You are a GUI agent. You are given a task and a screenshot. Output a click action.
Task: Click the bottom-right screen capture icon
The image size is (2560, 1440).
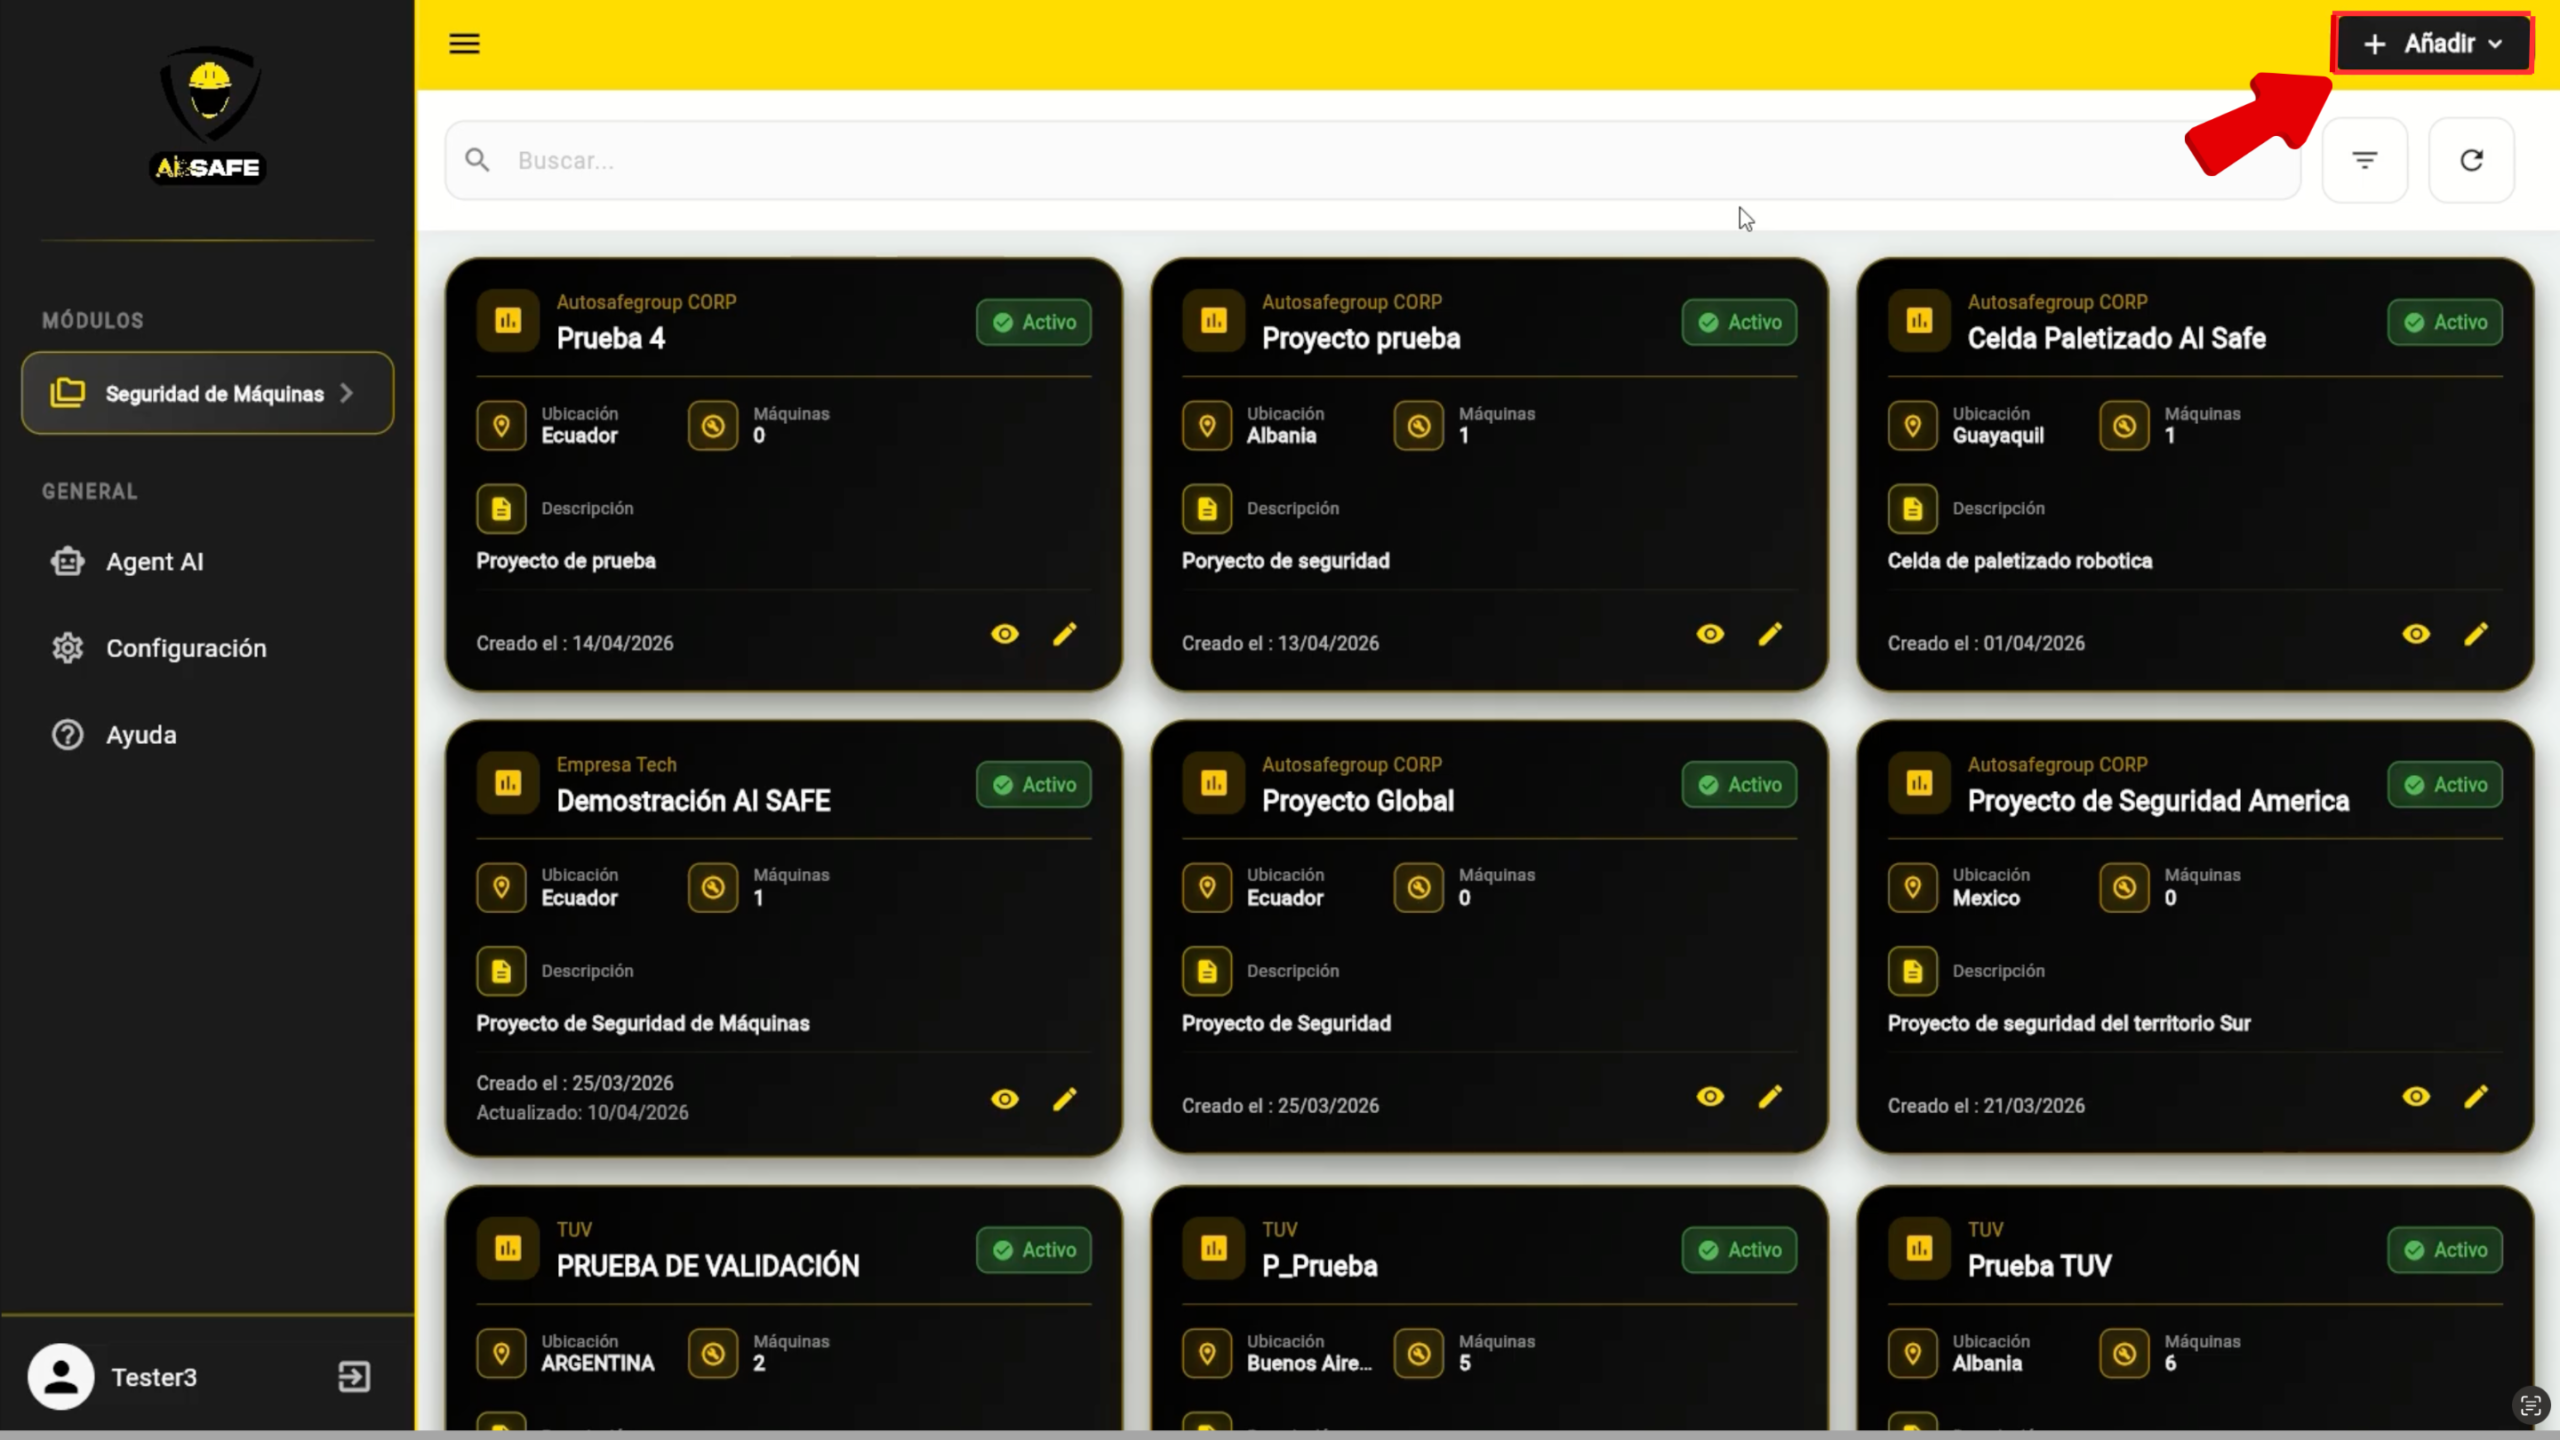(x=2530, y=1406)
